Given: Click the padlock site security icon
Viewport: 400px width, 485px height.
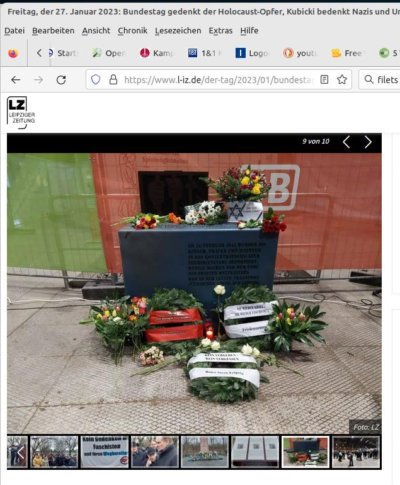Looking at the screenshot, I should (x=113, y=80).
